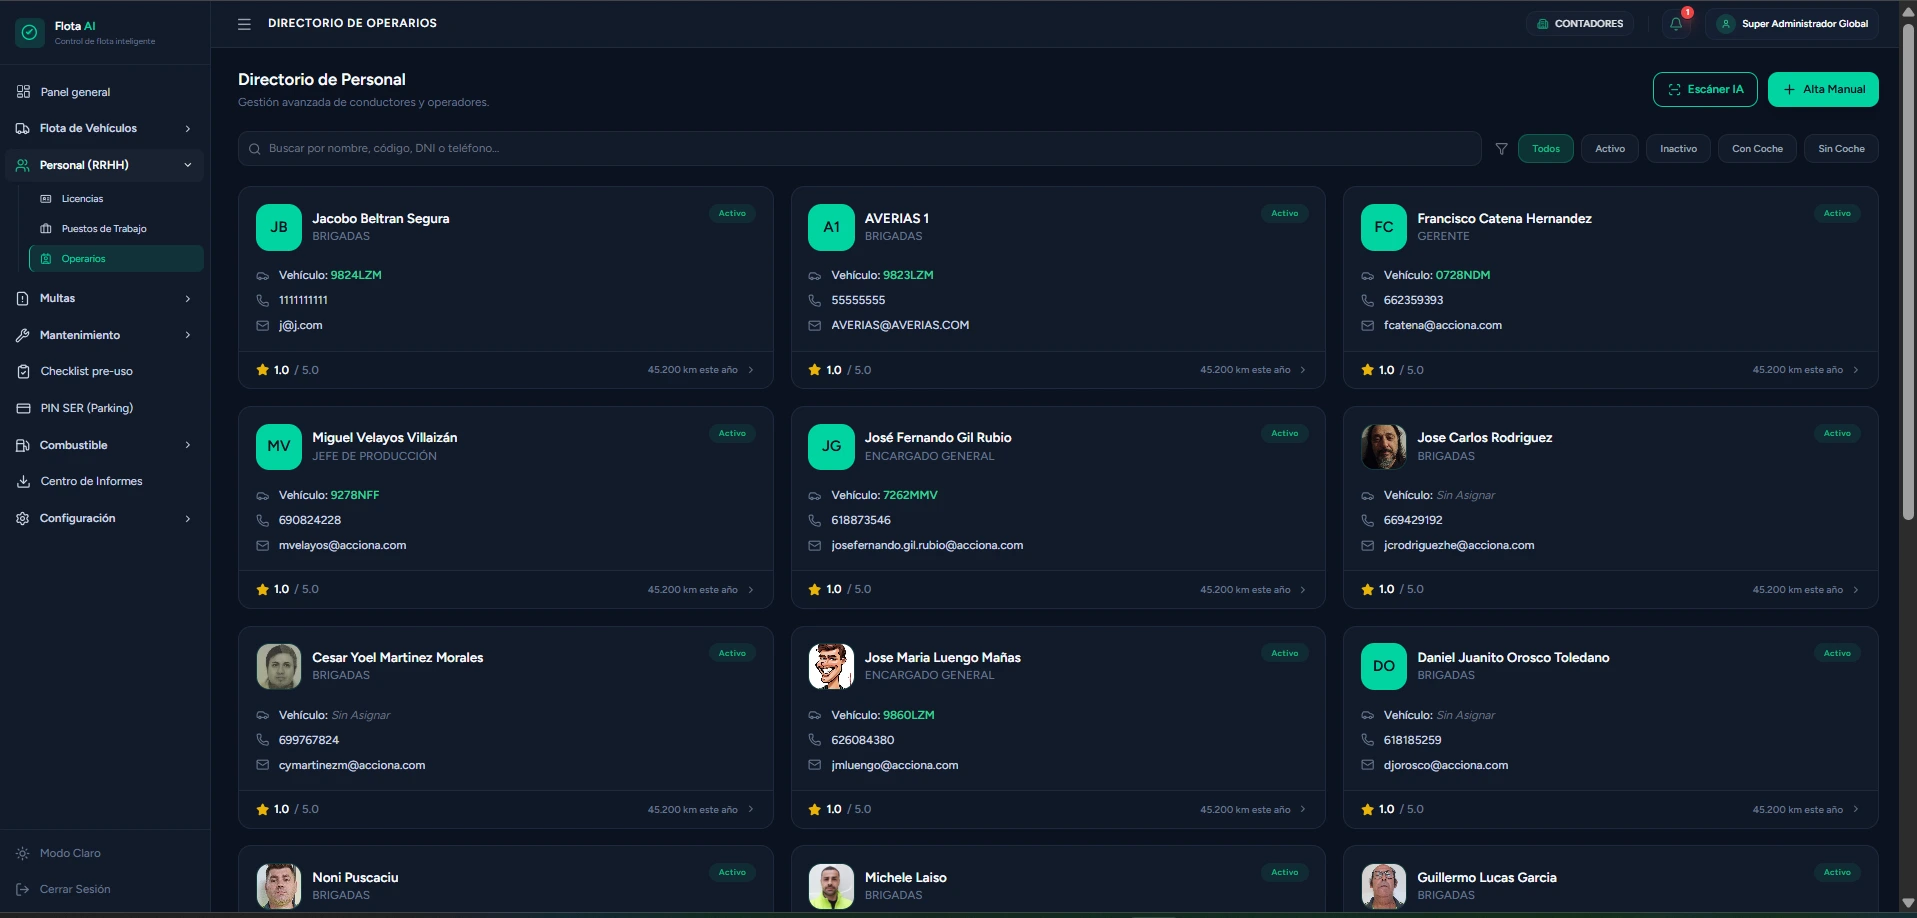The image size is (1917, 918).
Task: Click scrollbar down arrow
Action: (1908, 904)
